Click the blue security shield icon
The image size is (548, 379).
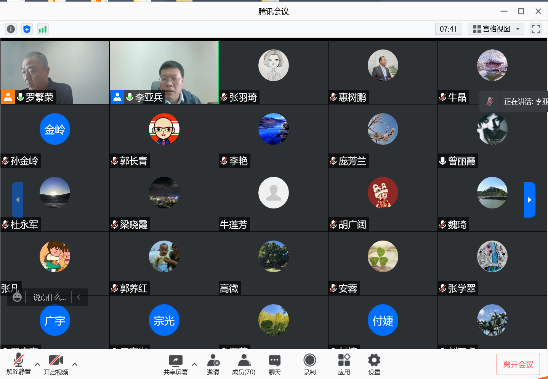point(27,29)
